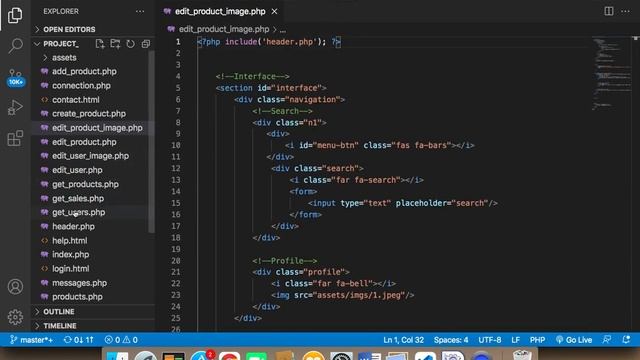Start Go Live server
Screen dimensions: 640x360
[573, 340]
